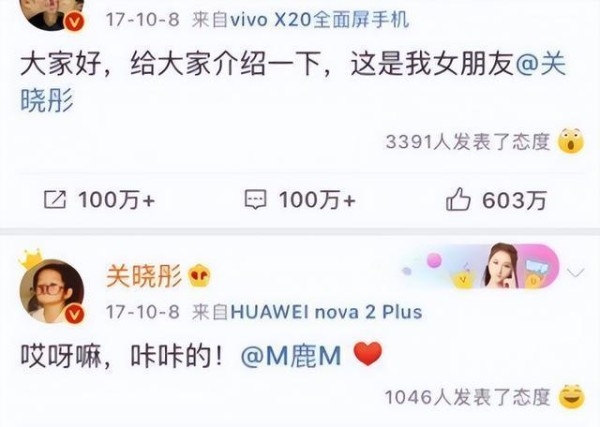Viewport: 600px width, 427px height.
Task: Open comments via the speech bubble icon
Action: tap(255, 200)
